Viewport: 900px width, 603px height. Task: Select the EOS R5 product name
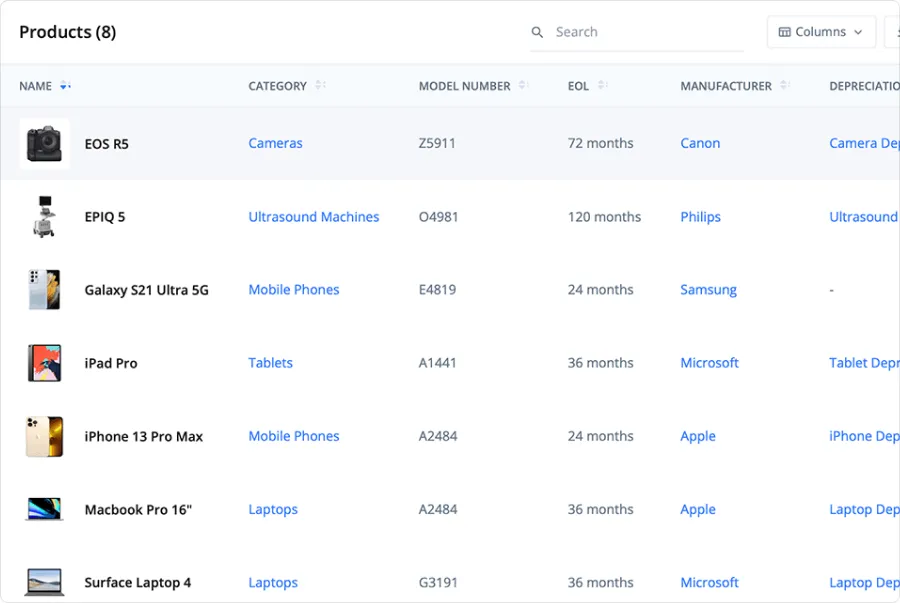[x=107, y=144]
